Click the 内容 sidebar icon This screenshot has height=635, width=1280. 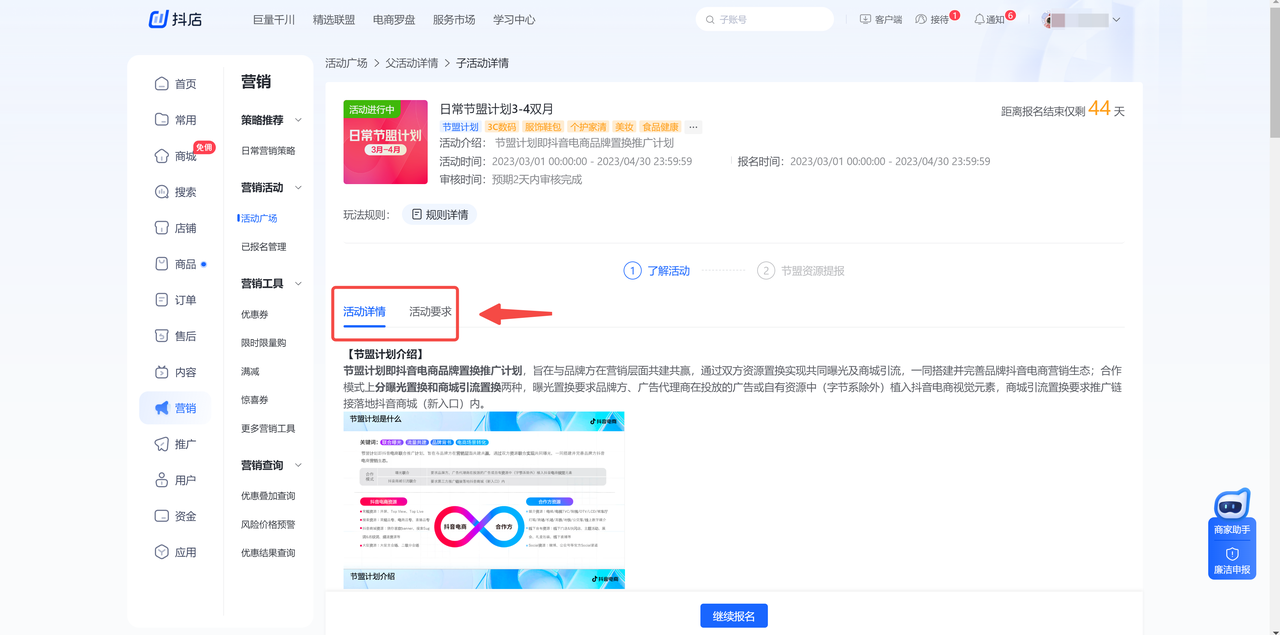pyautogui.click(x=162, y=372)
